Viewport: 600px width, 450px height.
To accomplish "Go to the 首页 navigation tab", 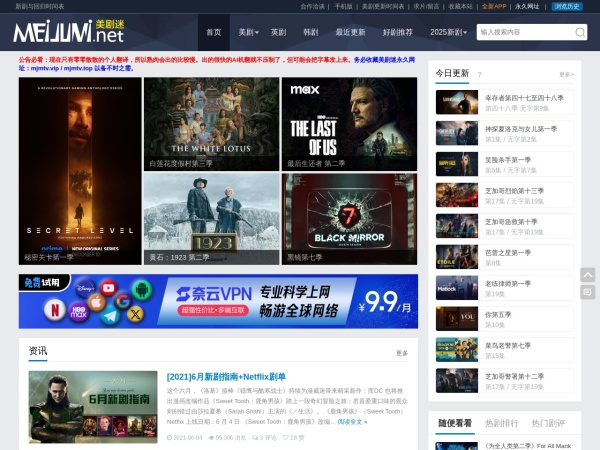I will coord(214,33).
